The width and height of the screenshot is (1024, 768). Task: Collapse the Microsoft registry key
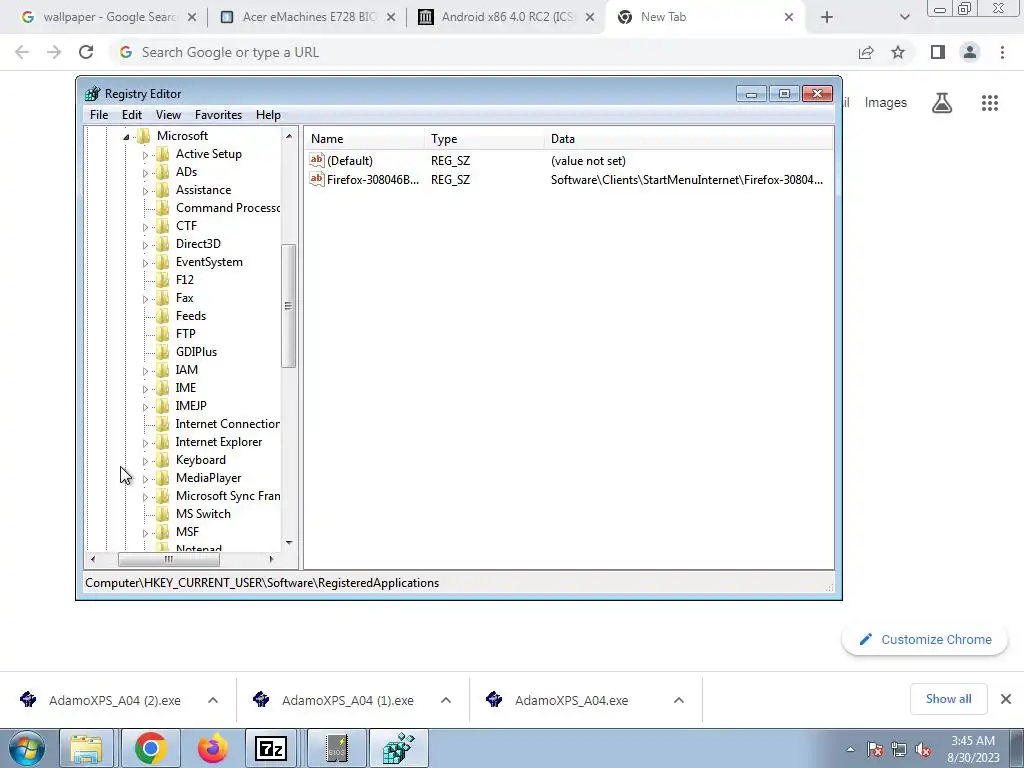126,136
